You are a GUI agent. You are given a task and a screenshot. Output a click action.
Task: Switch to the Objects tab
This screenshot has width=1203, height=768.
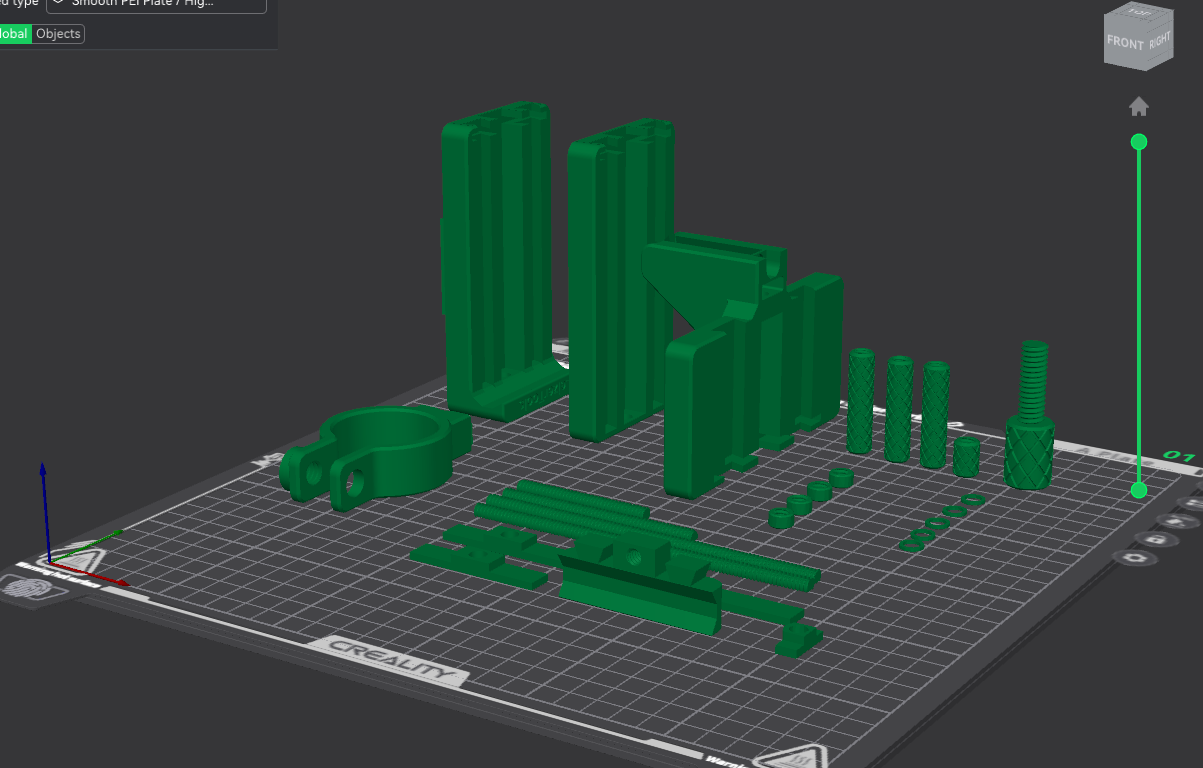coord(58,33)
